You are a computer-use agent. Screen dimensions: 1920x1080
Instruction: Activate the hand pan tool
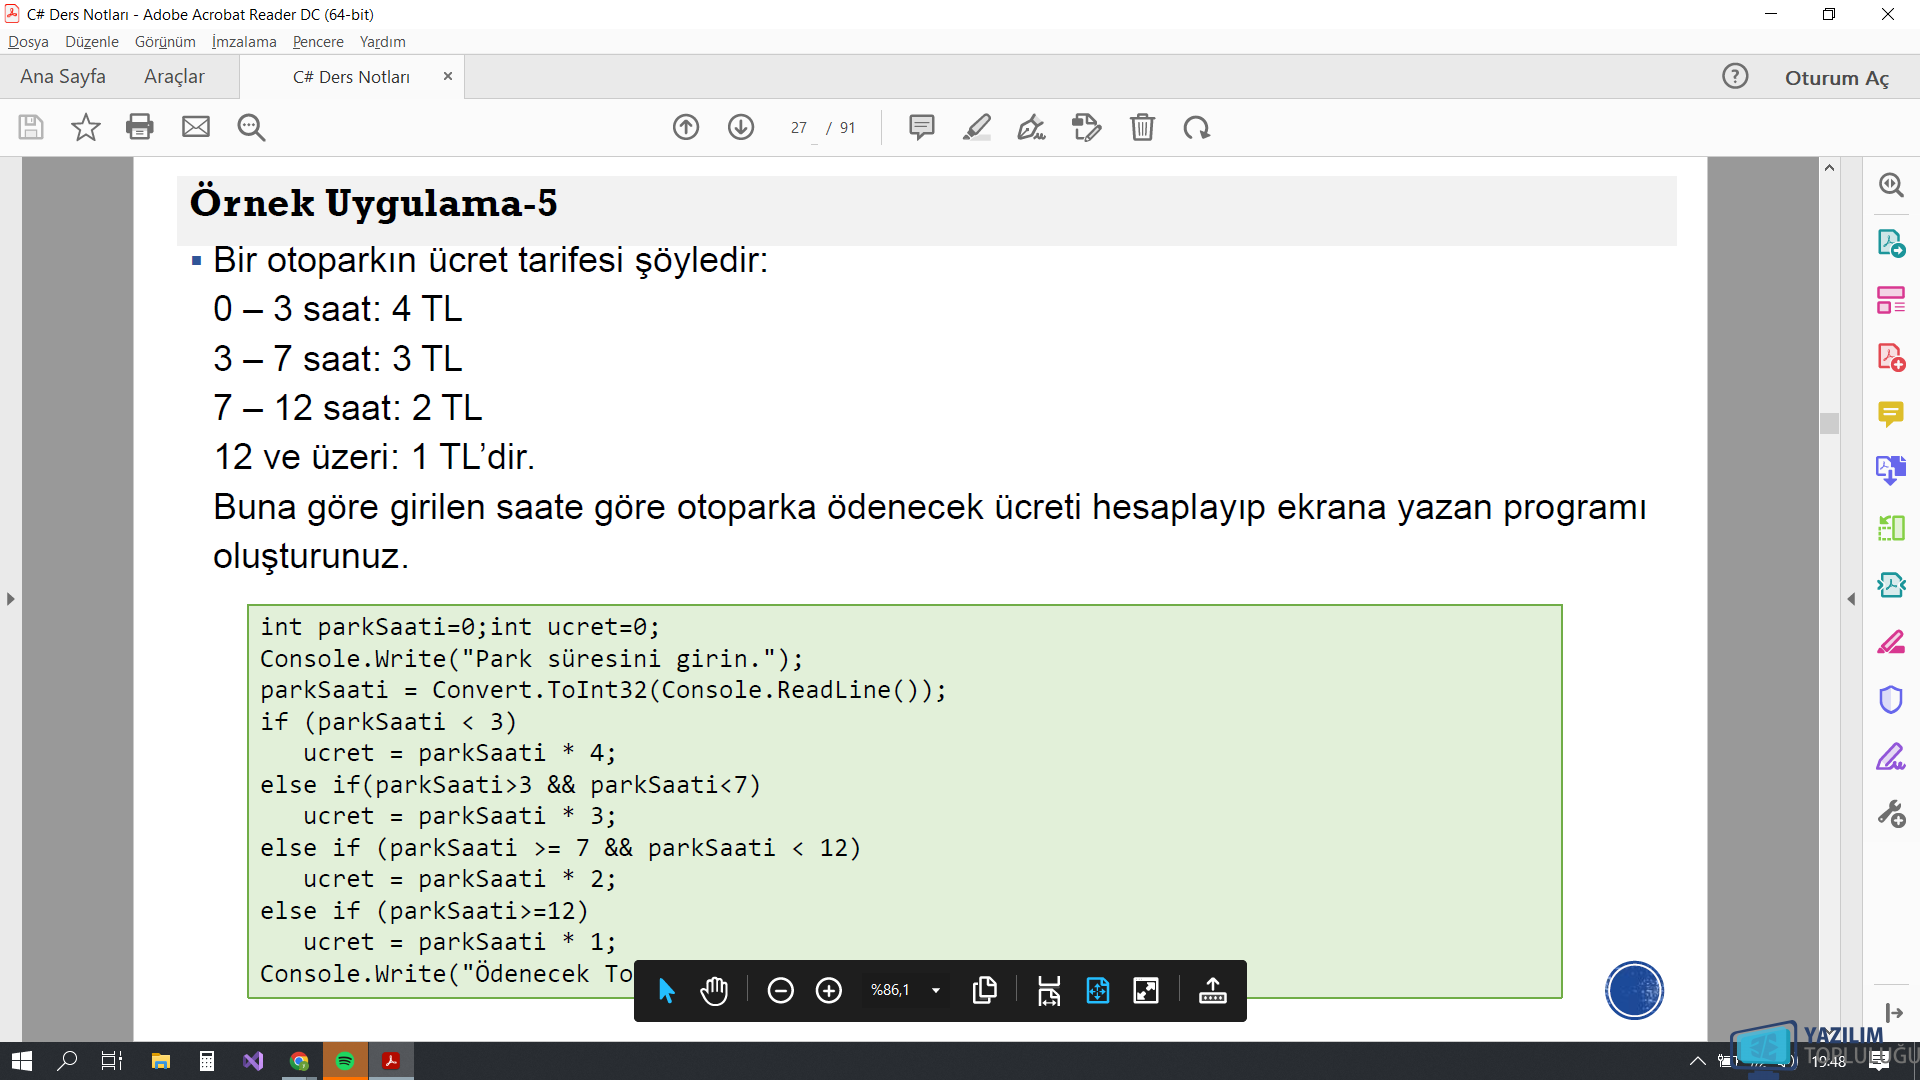click(714, 991)
